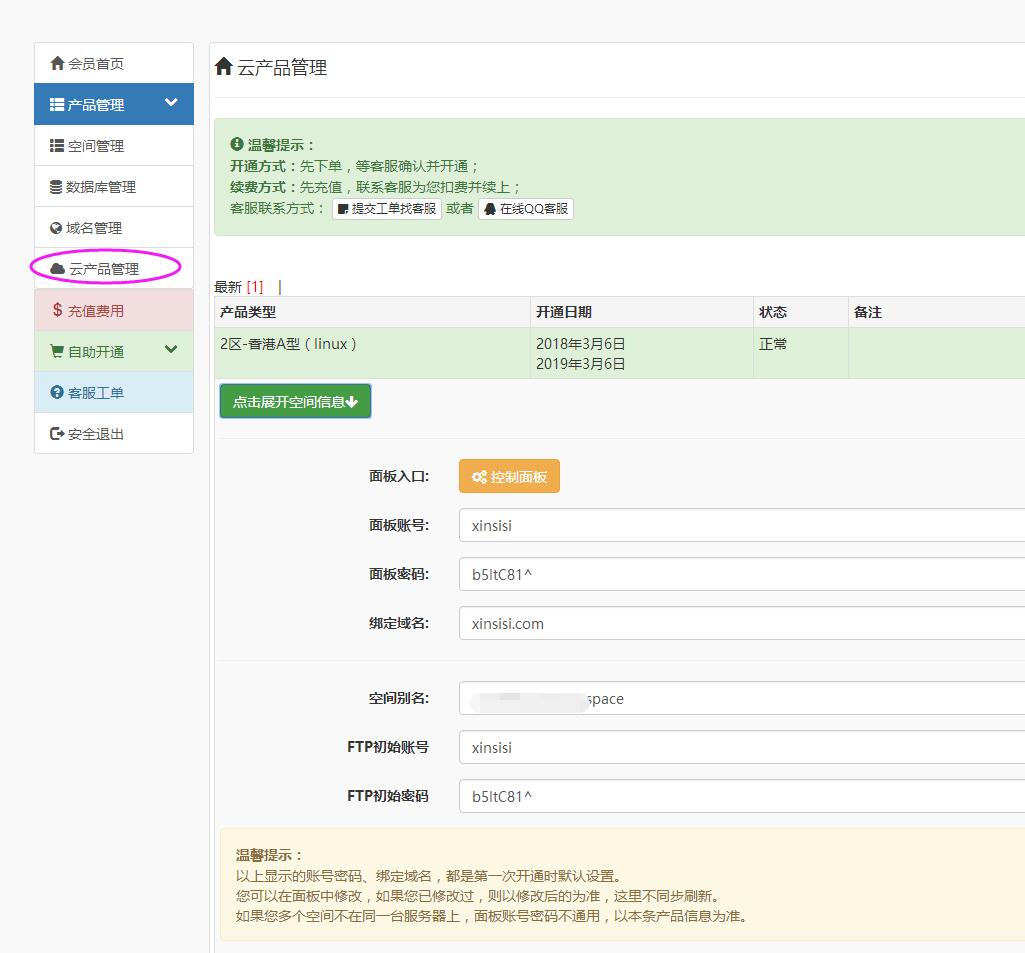Image resolution: width=1025 pixels, height=953 pixels.
Task: Expand the 自助开通 chevron arrow
Action: (x=171, y=349)
